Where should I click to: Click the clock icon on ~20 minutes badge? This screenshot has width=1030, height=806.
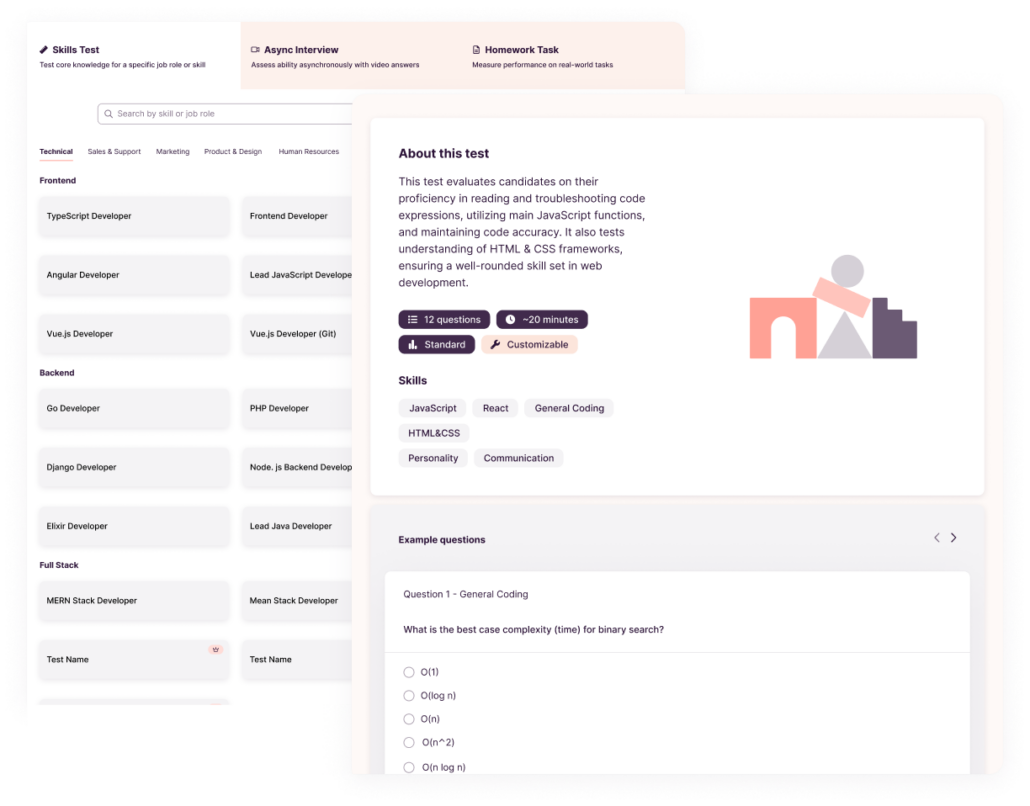point(510,320)
